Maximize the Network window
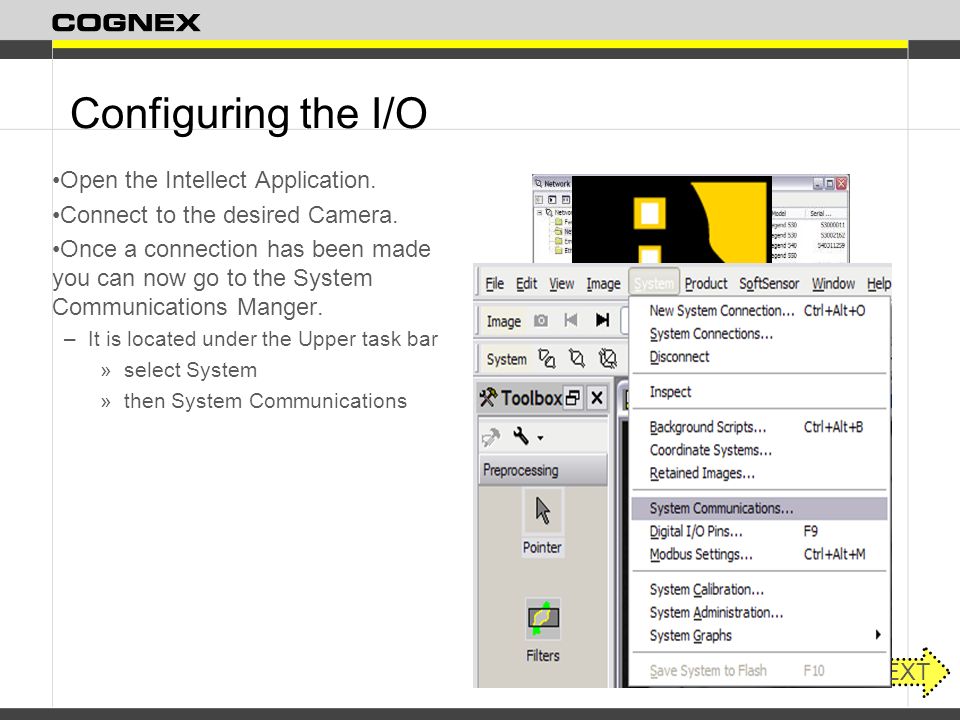The image size is (960, 720). tap(830, 183)
